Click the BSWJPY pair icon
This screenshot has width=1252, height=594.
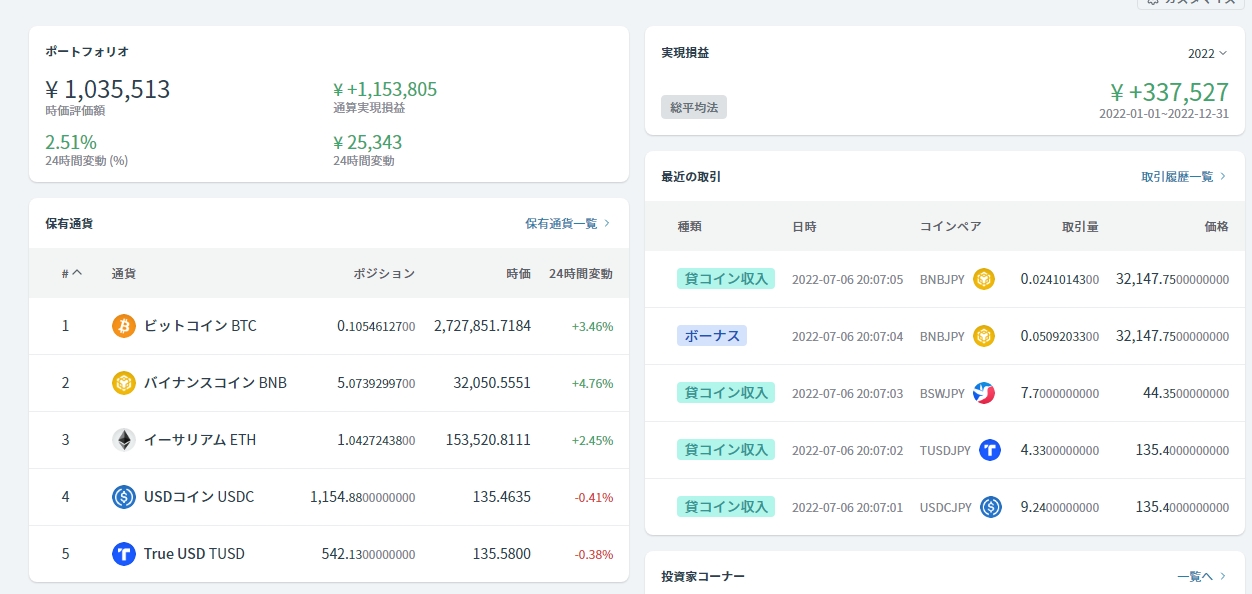click(984, 393)
